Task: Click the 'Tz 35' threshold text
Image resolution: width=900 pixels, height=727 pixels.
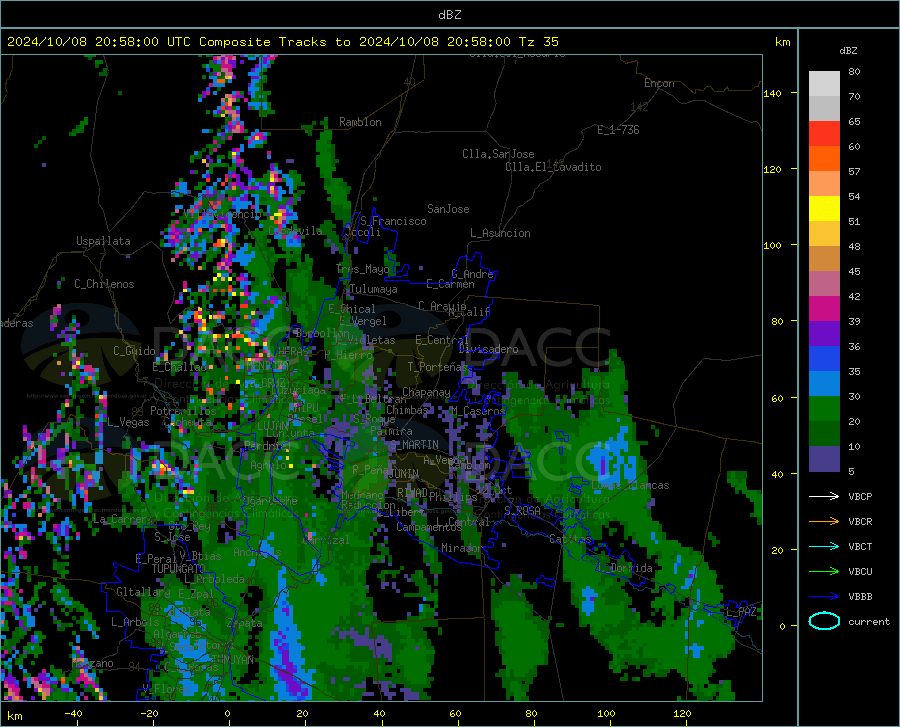Action: pyautogui.click(x=538, y=42)
